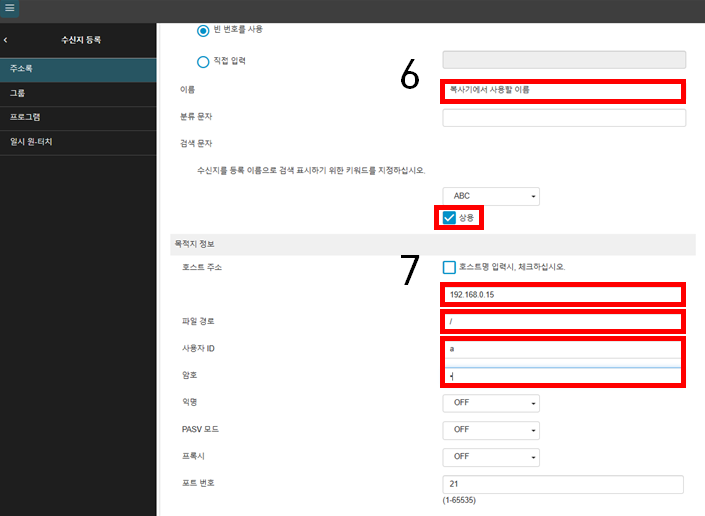The image size is (705, 516).
Task: Select the 직접 입력 radio button
Action: 203,62
